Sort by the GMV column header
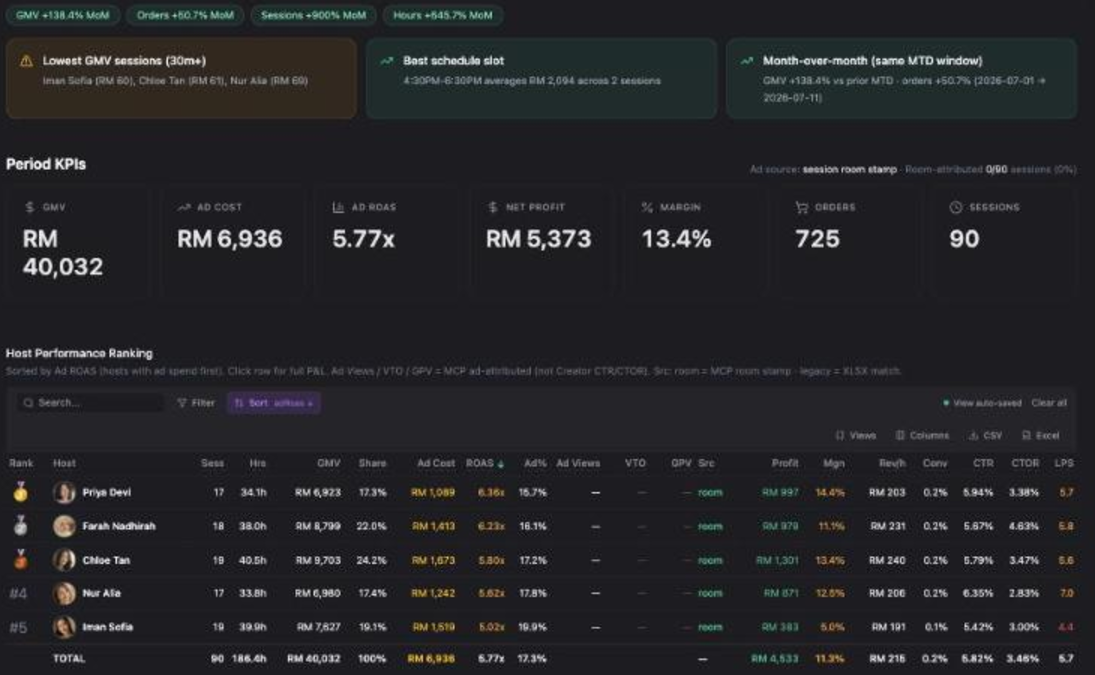 click(329, 463)
